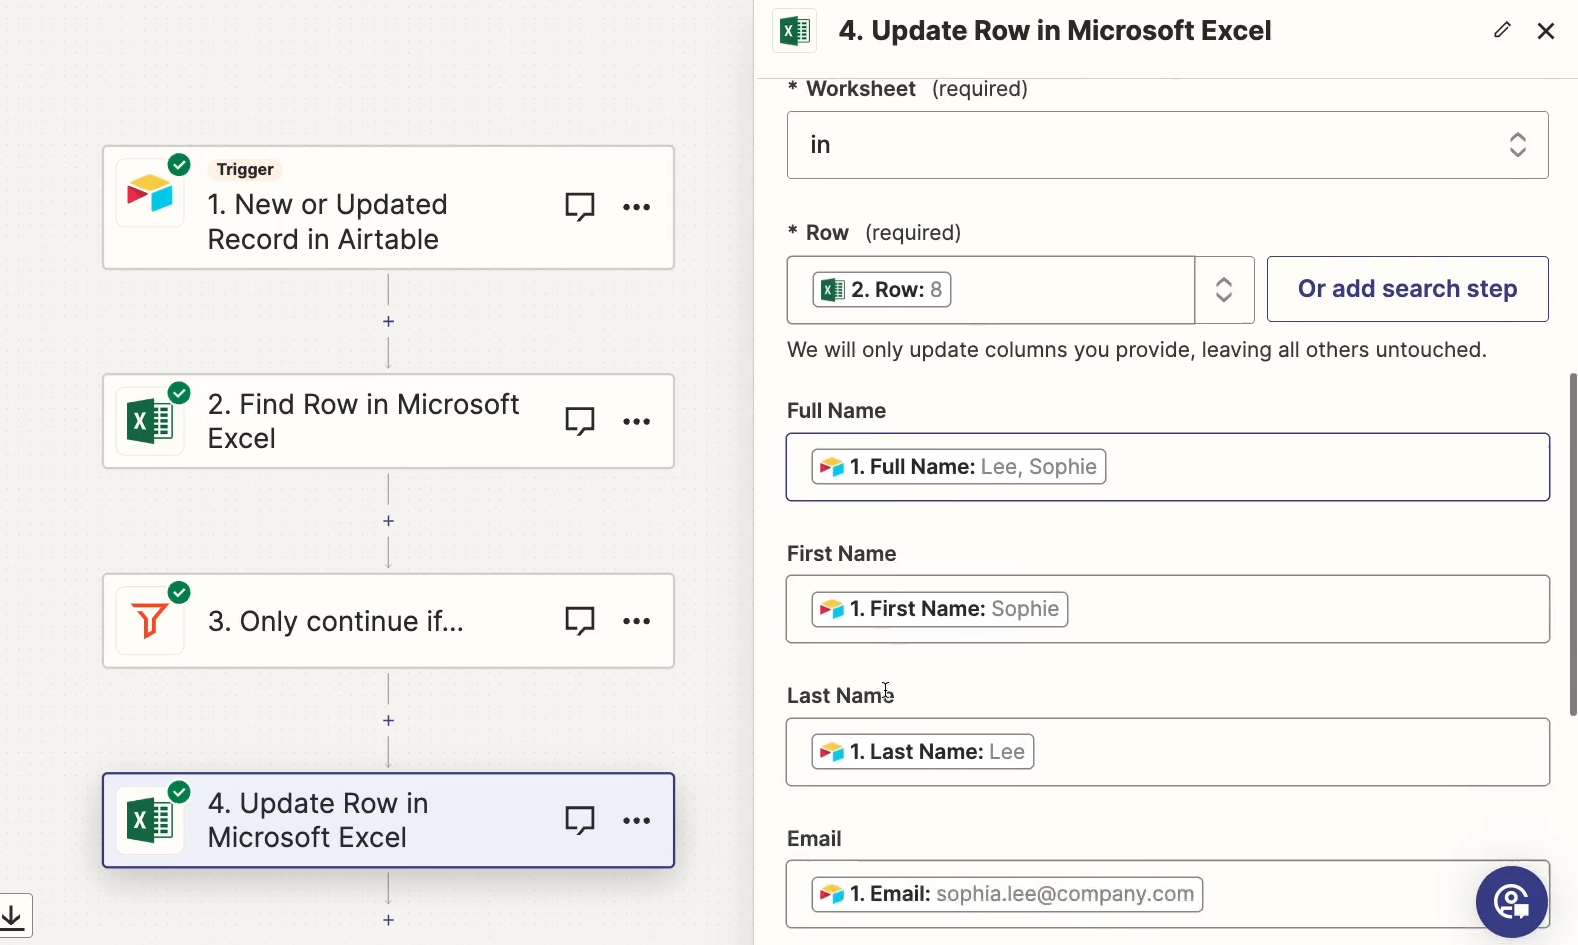The image size is (1578, 945).
Task: Open step 3 Only continue if
Action: point(389,621)
